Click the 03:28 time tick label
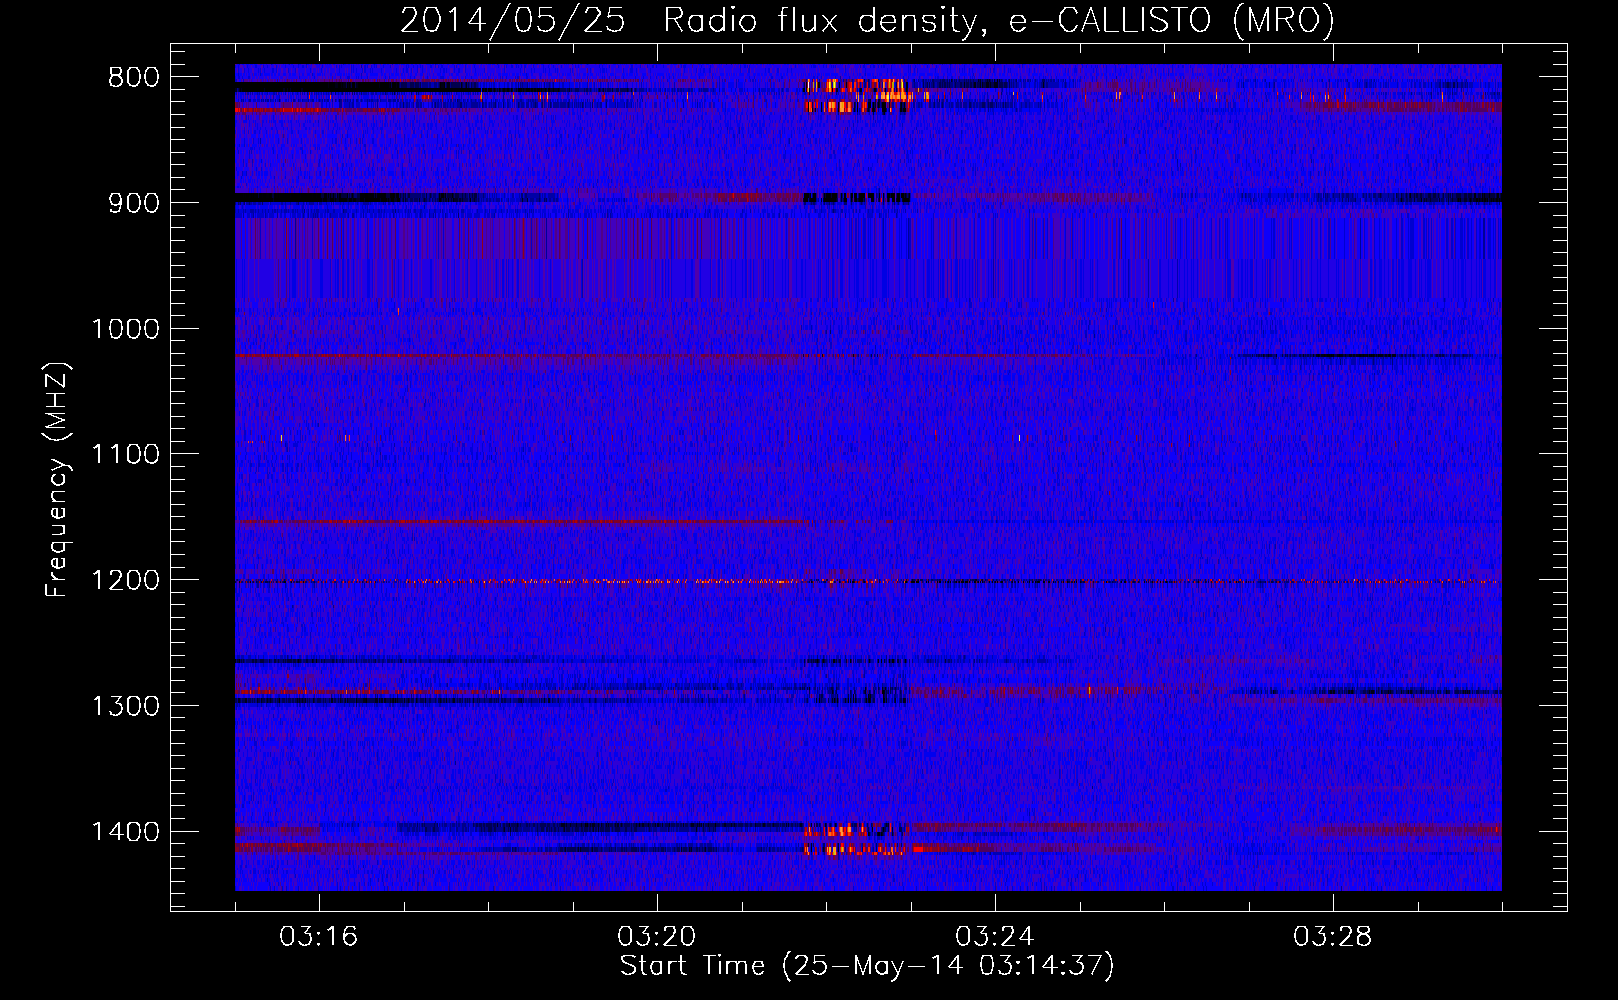Image resolution: width=1618 pixels, height=1000 pixels. (x=1333, y=937)
